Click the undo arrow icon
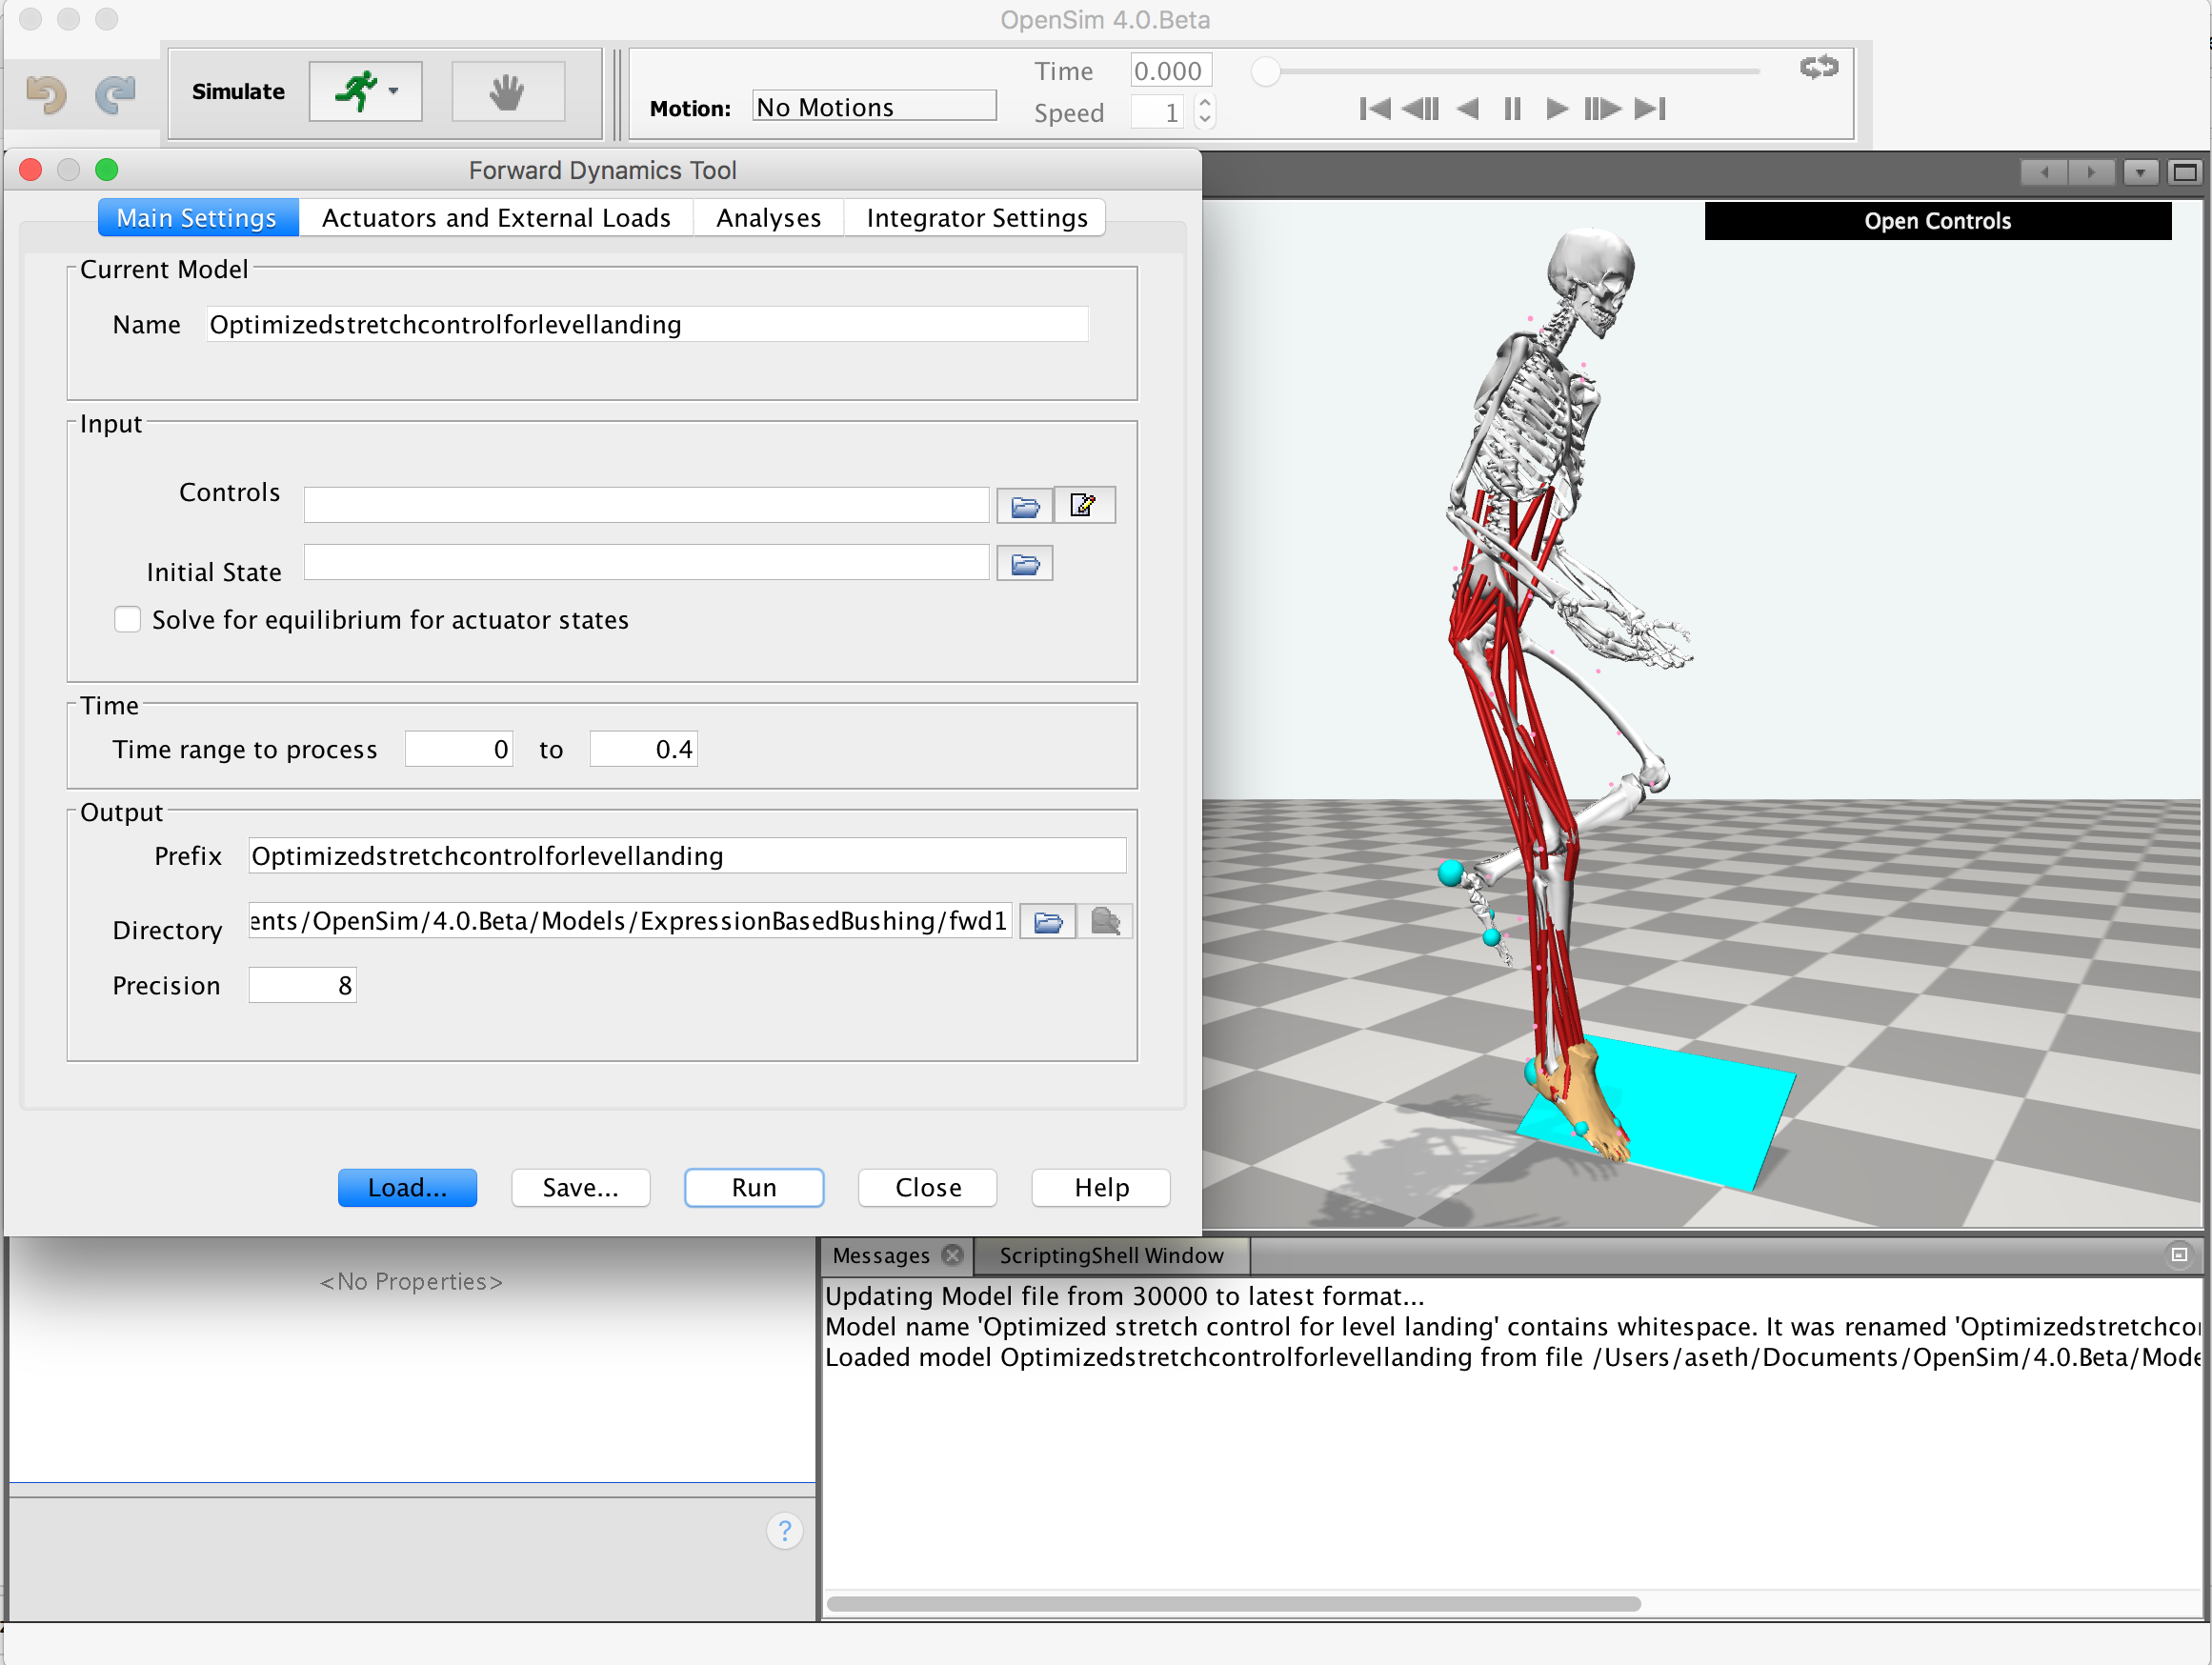This screenshot has width=2212, height=1665. pos(45,93)
